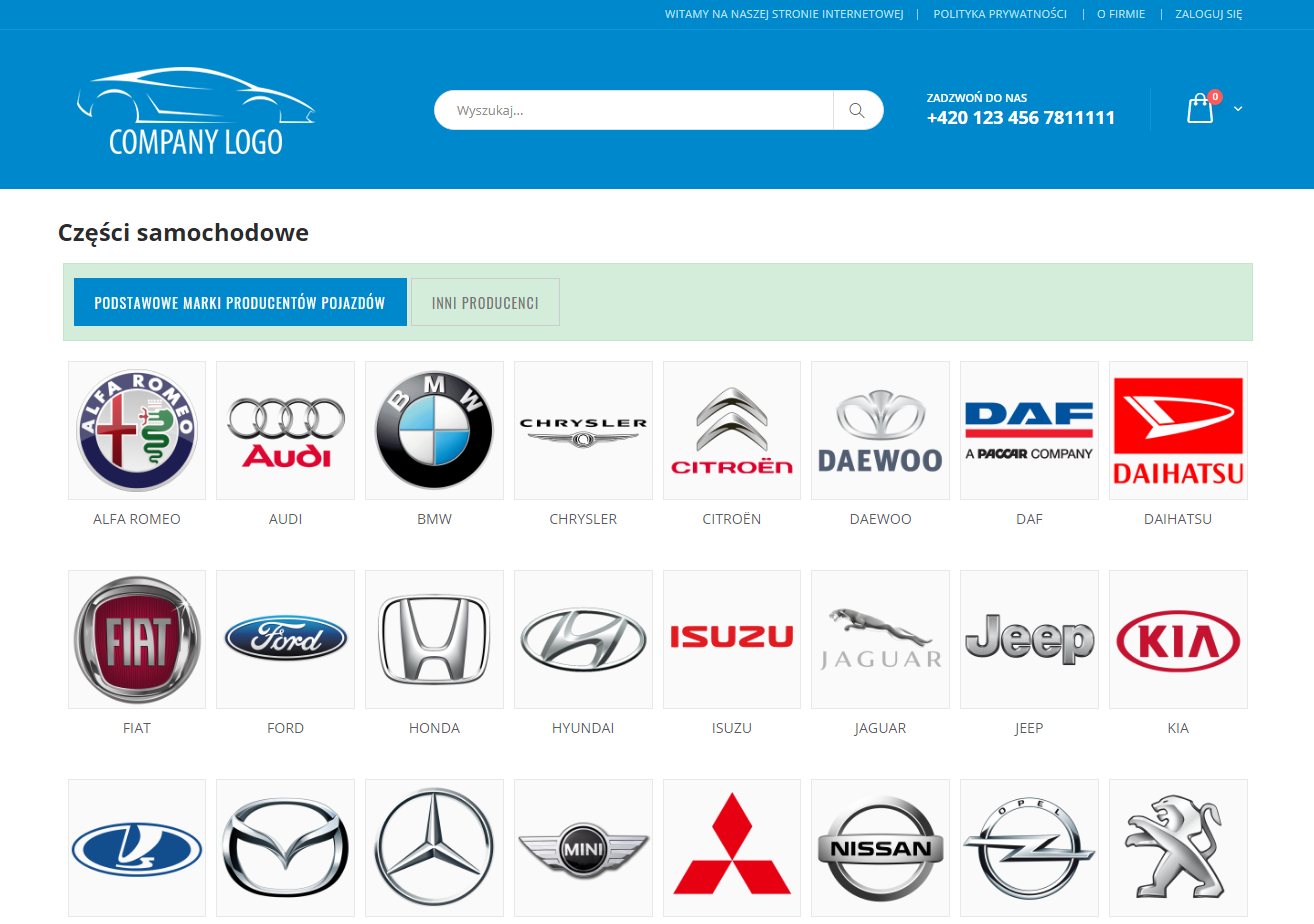Screen dimensions: 1314x924
Task: Open the DAF Paccar logo
Action: tap(1029, 430)
